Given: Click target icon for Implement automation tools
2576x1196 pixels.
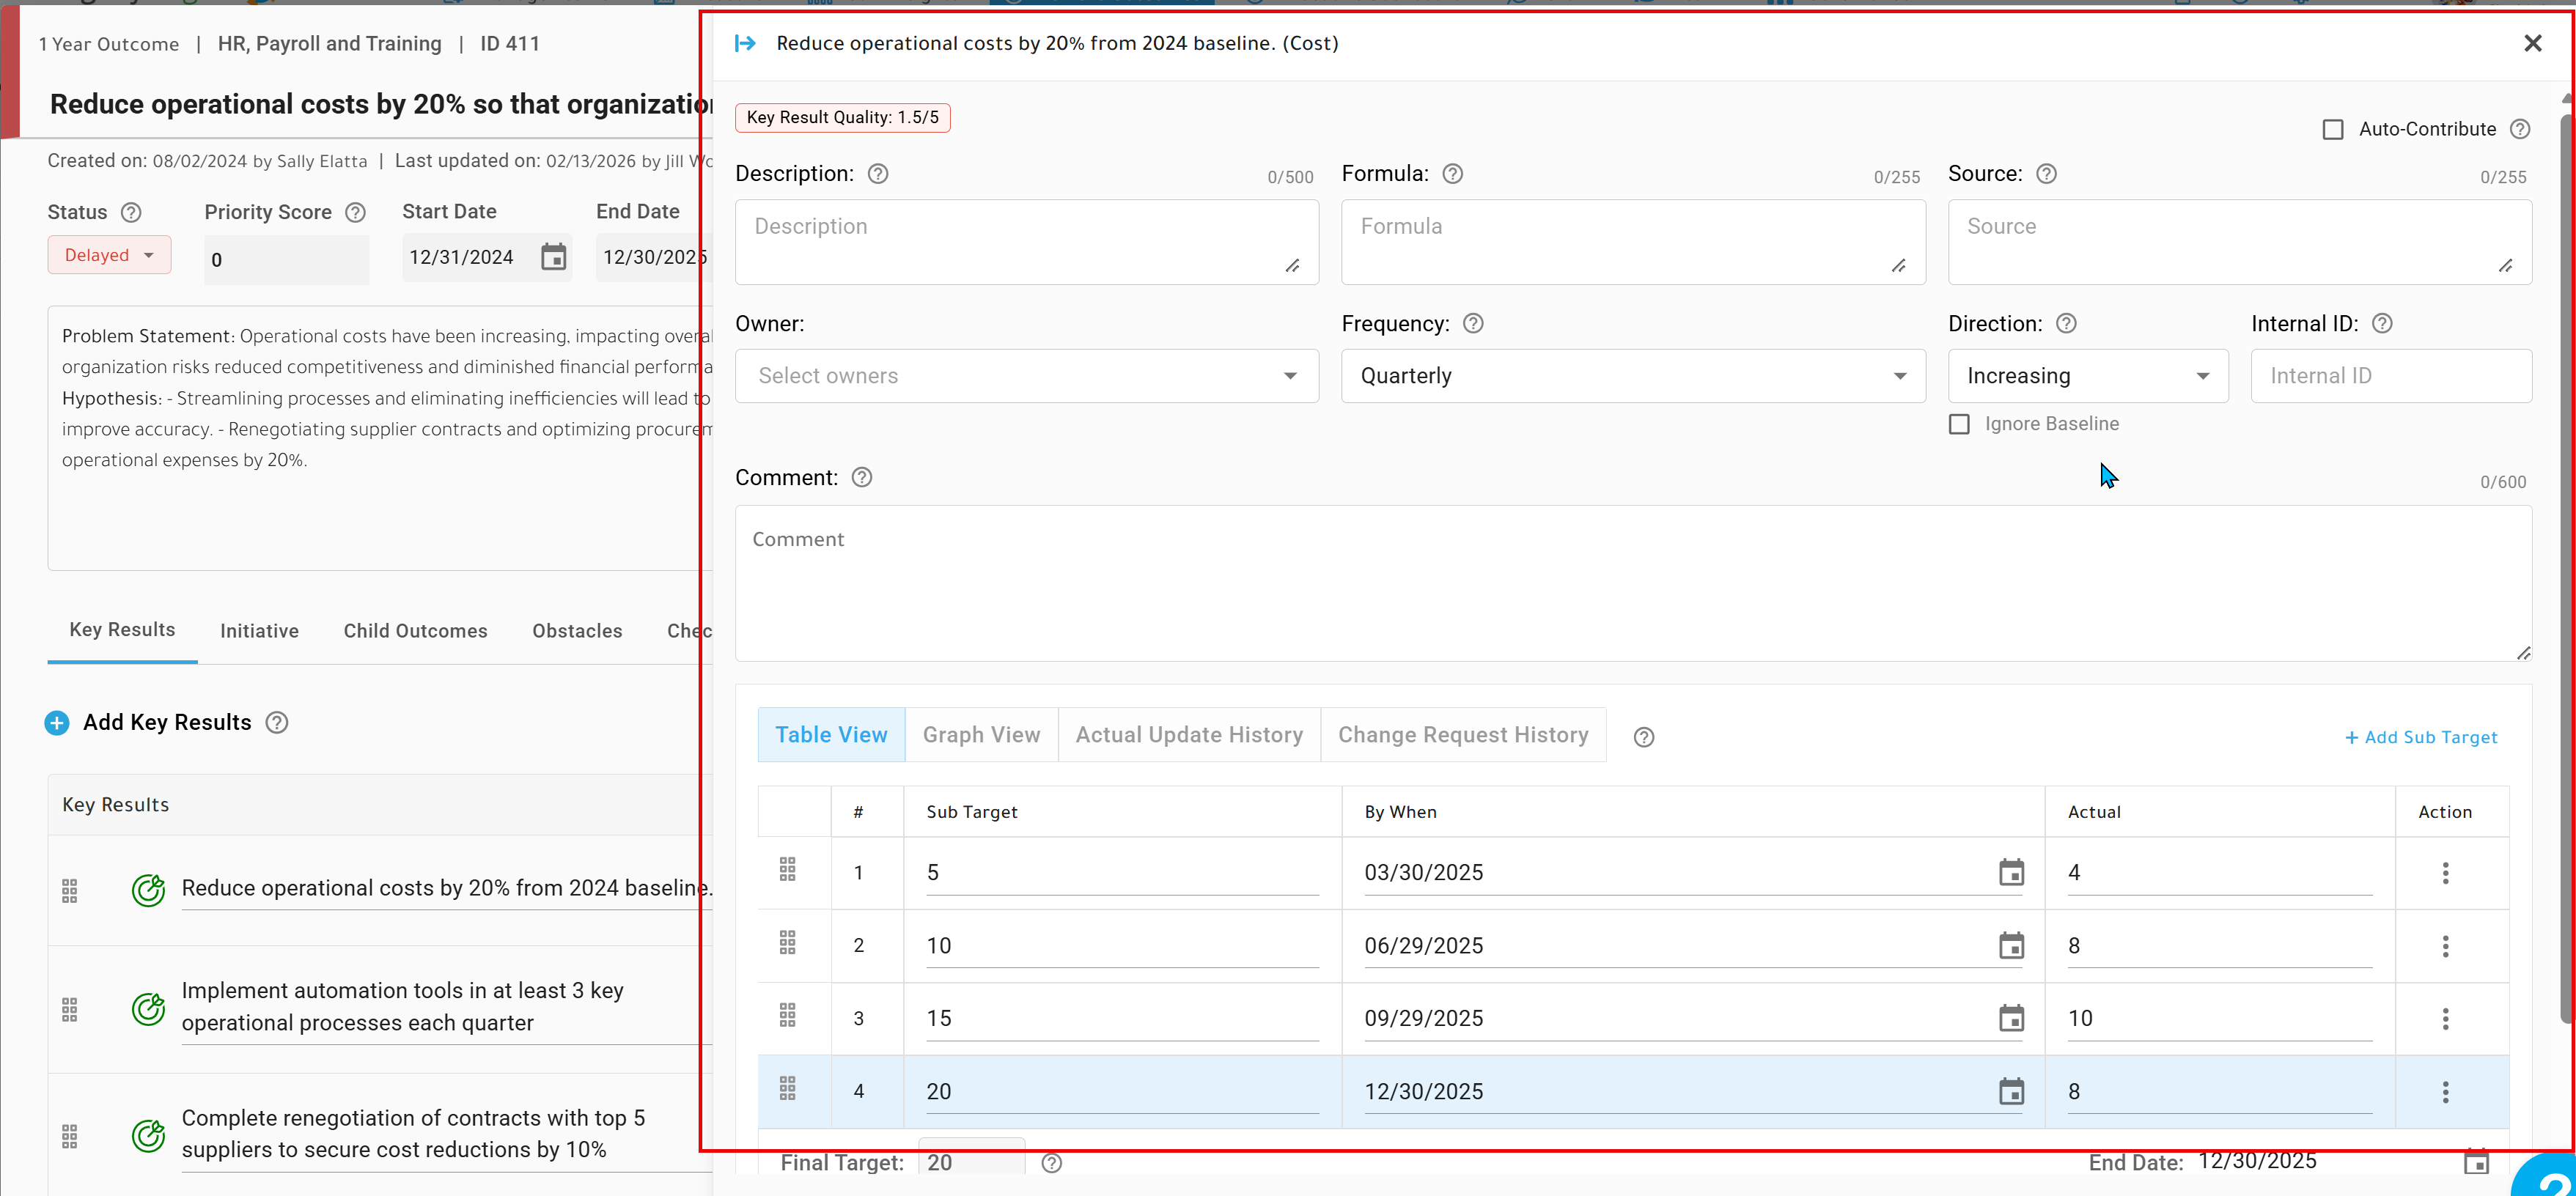Looking at the screenshot, I should pos(148,1009).
